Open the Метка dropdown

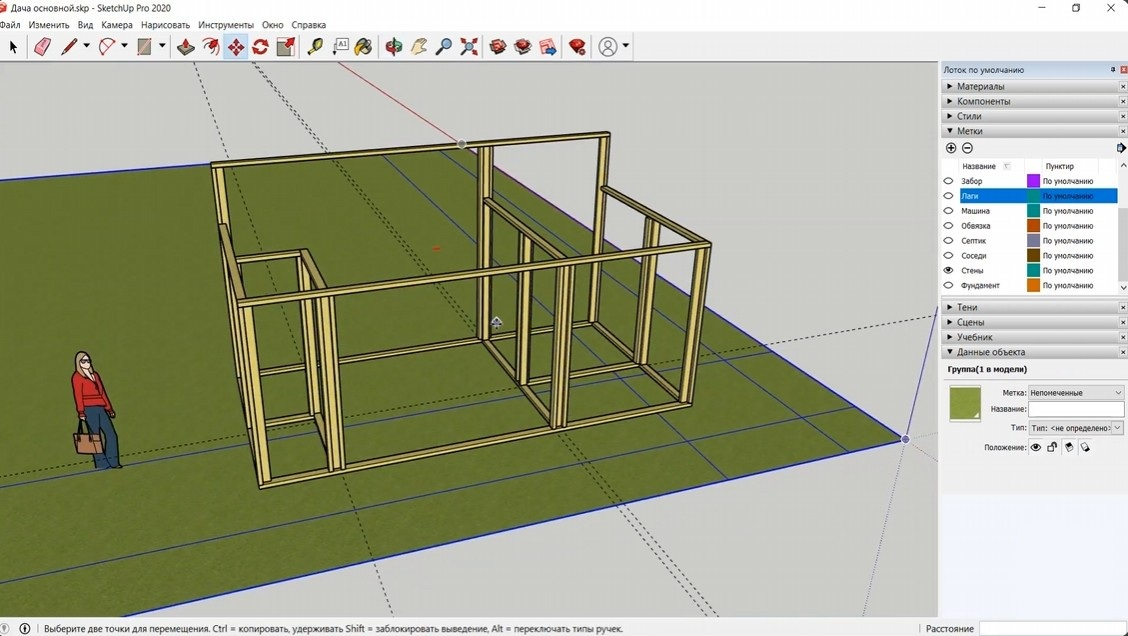tap(1075, 393)
